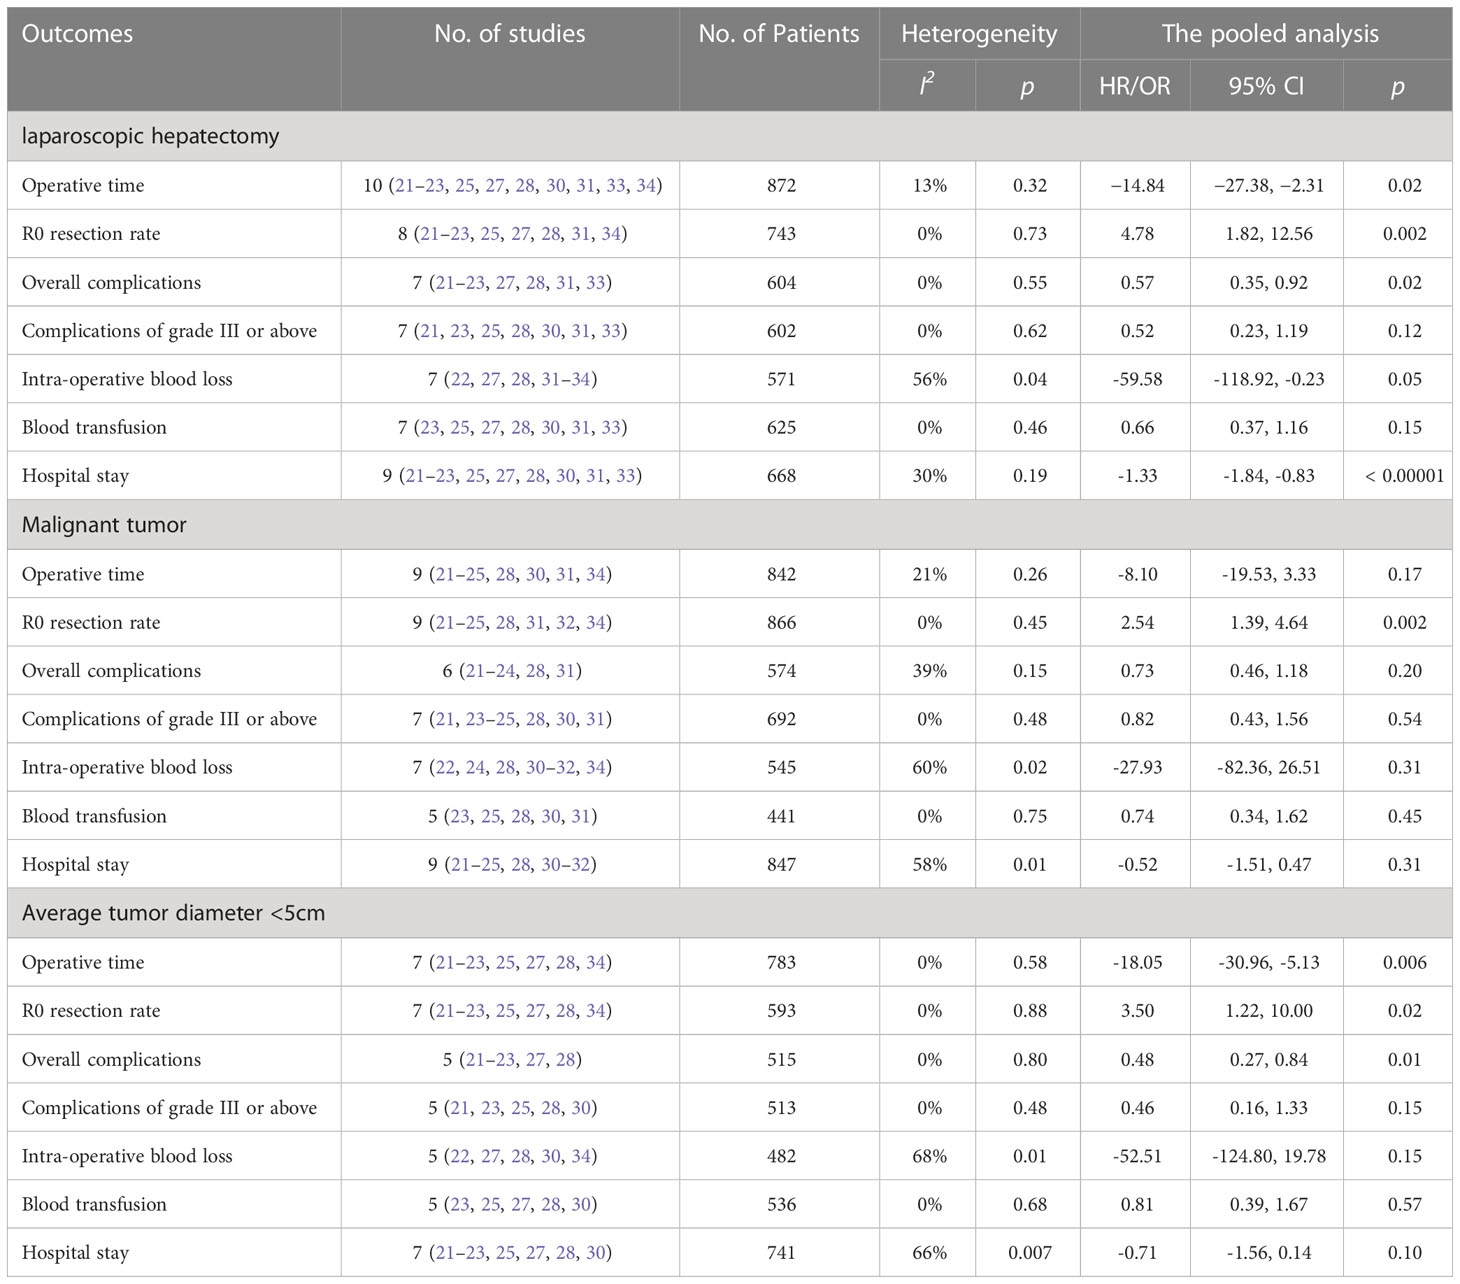Click the 'Heterogeneity' header cell
This screenshot has width=1460, height=1284.
click(979, 34)
